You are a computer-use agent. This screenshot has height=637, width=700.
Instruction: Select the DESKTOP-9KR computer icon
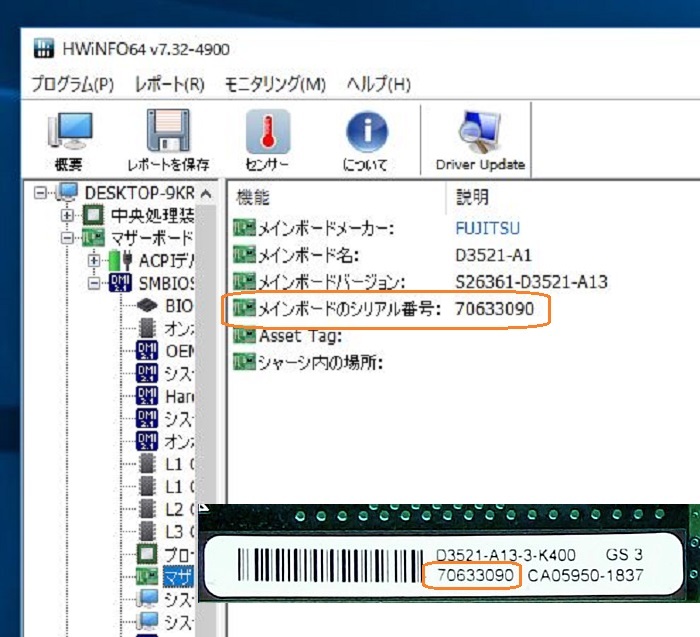coord(67,192)
